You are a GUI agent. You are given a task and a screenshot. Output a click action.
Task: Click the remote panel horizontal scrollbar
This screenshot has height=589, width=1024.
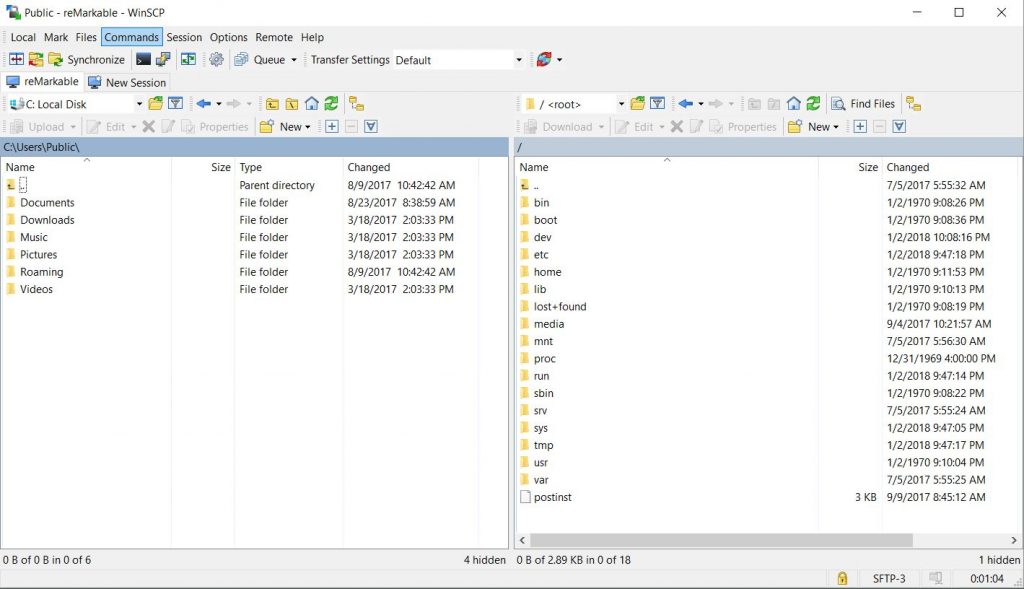point(721,540)
